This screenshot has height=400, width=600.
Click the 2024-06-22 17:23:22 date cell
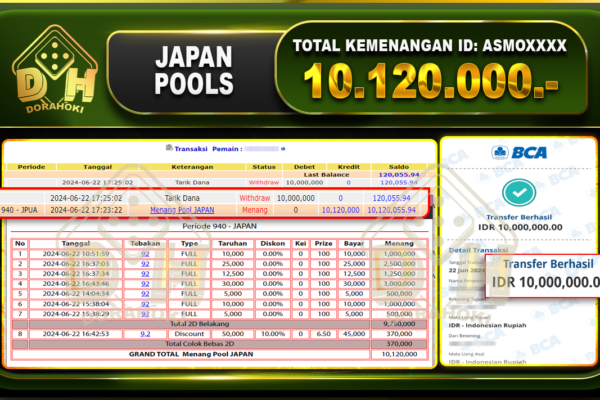(x=86, y=210)
